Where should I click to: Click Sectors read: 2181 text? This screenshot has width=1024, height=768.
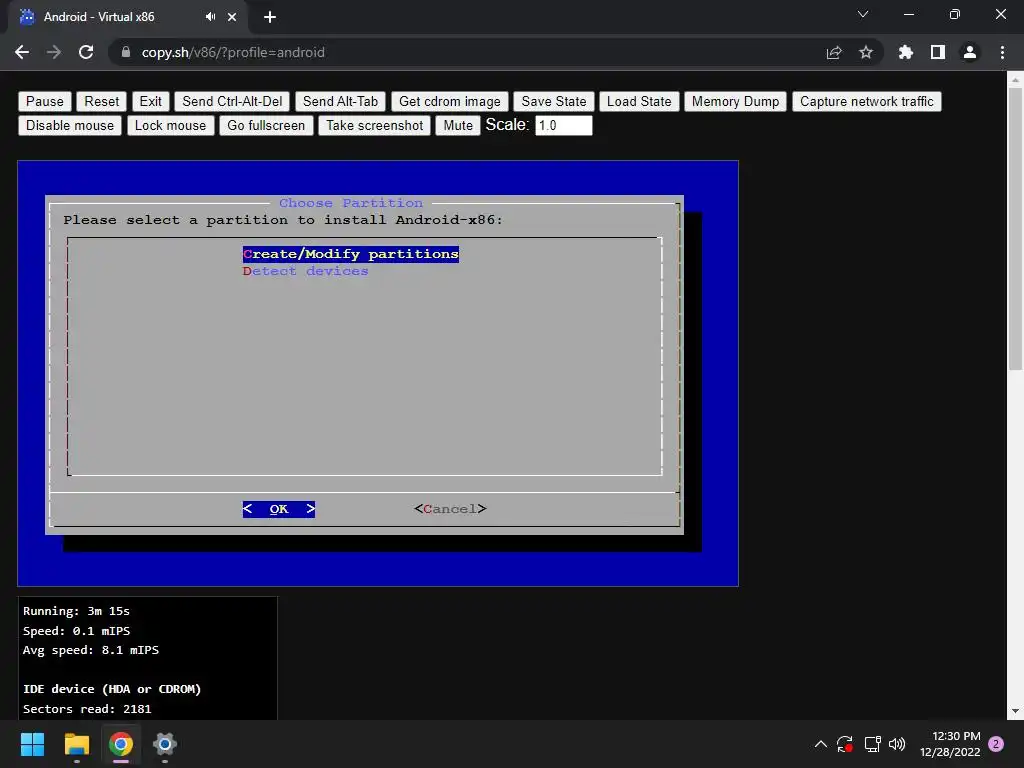point(87,709)
